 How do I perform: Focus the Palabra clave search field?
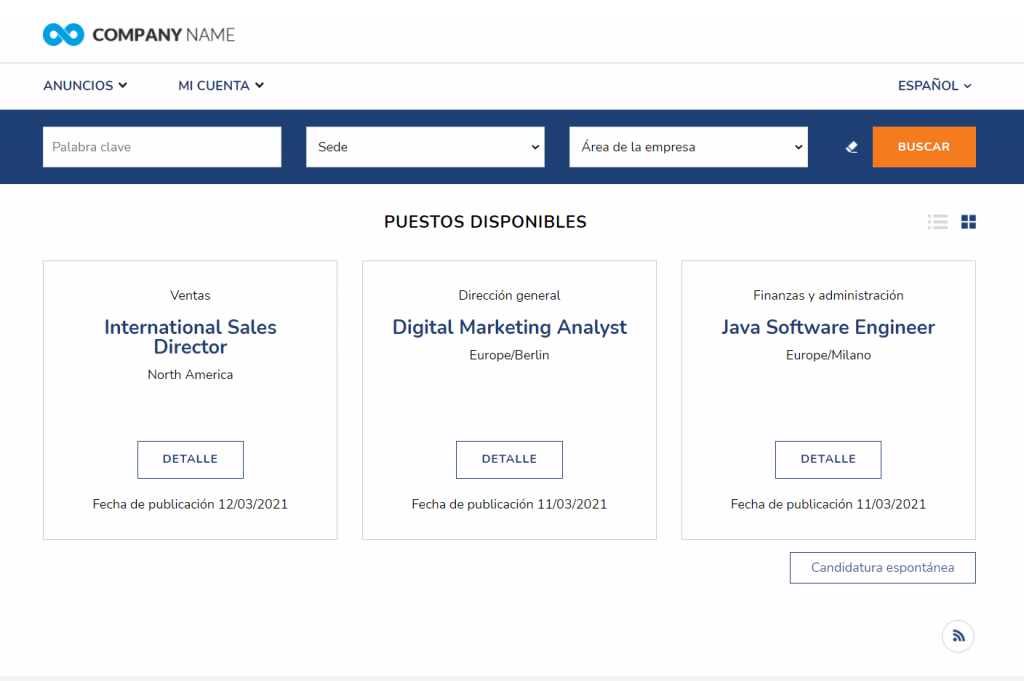[162, 147]
